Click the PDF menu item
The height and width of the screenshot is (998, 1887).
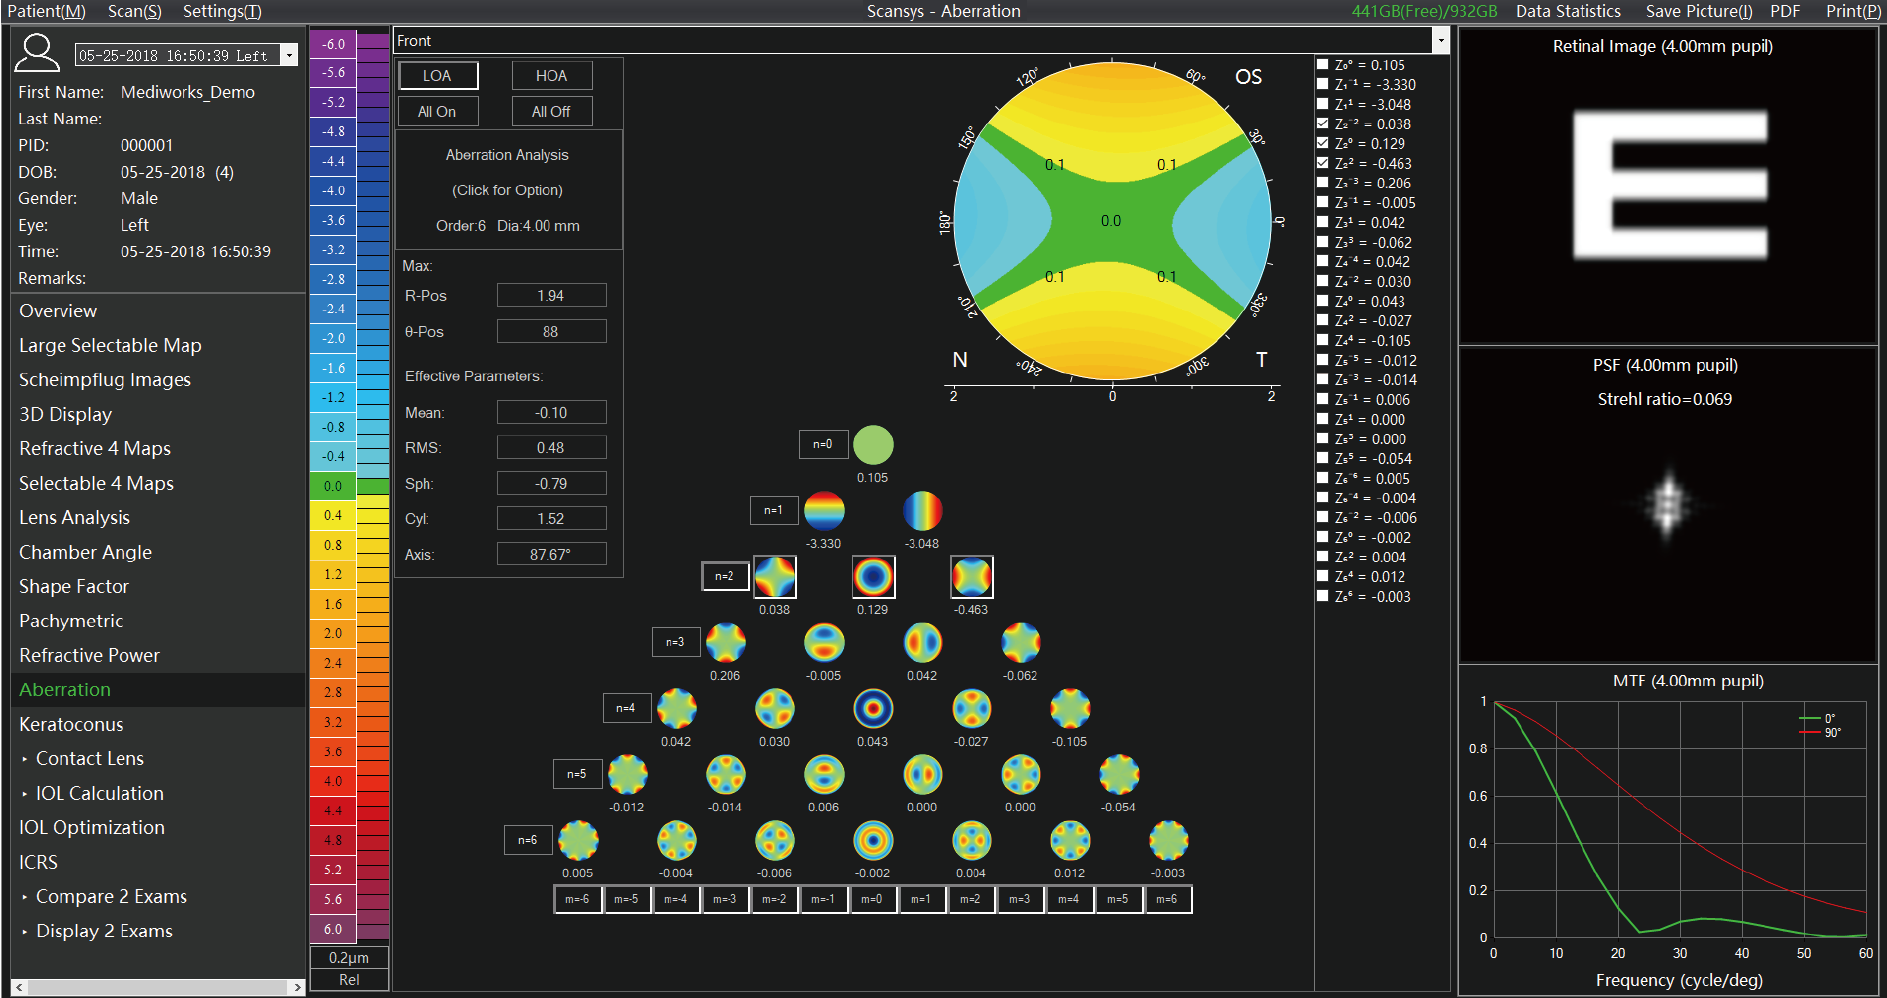[1785, 11]
